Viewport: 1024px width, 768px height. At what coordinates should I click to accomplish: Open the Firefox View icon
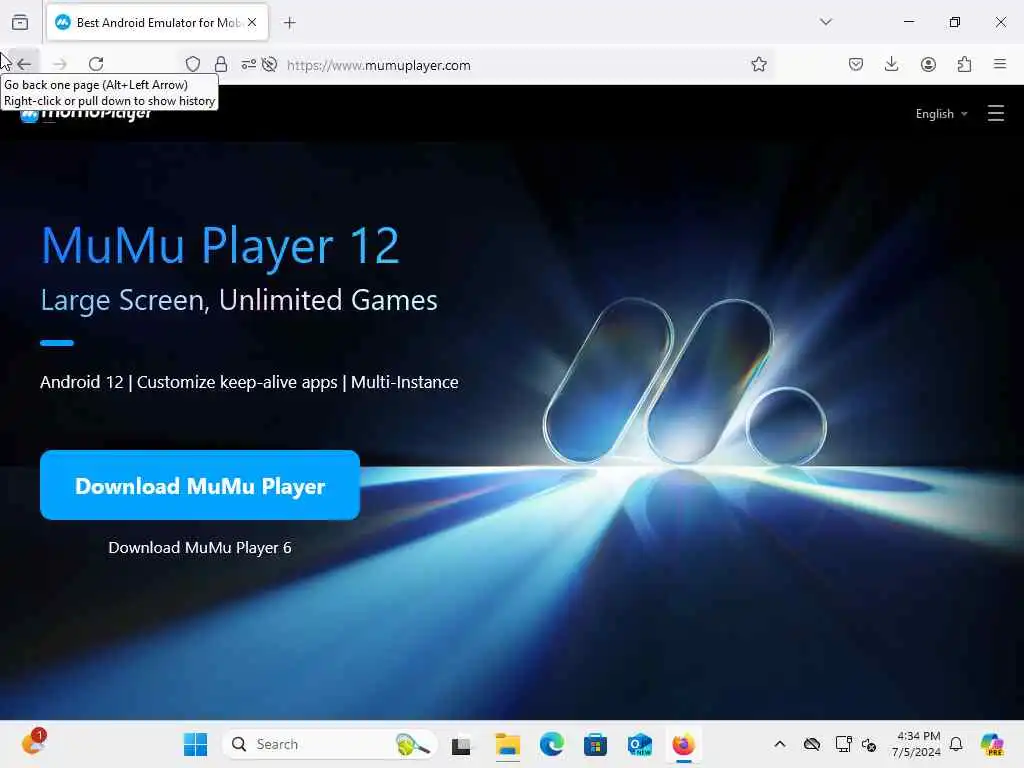(20, 22)
